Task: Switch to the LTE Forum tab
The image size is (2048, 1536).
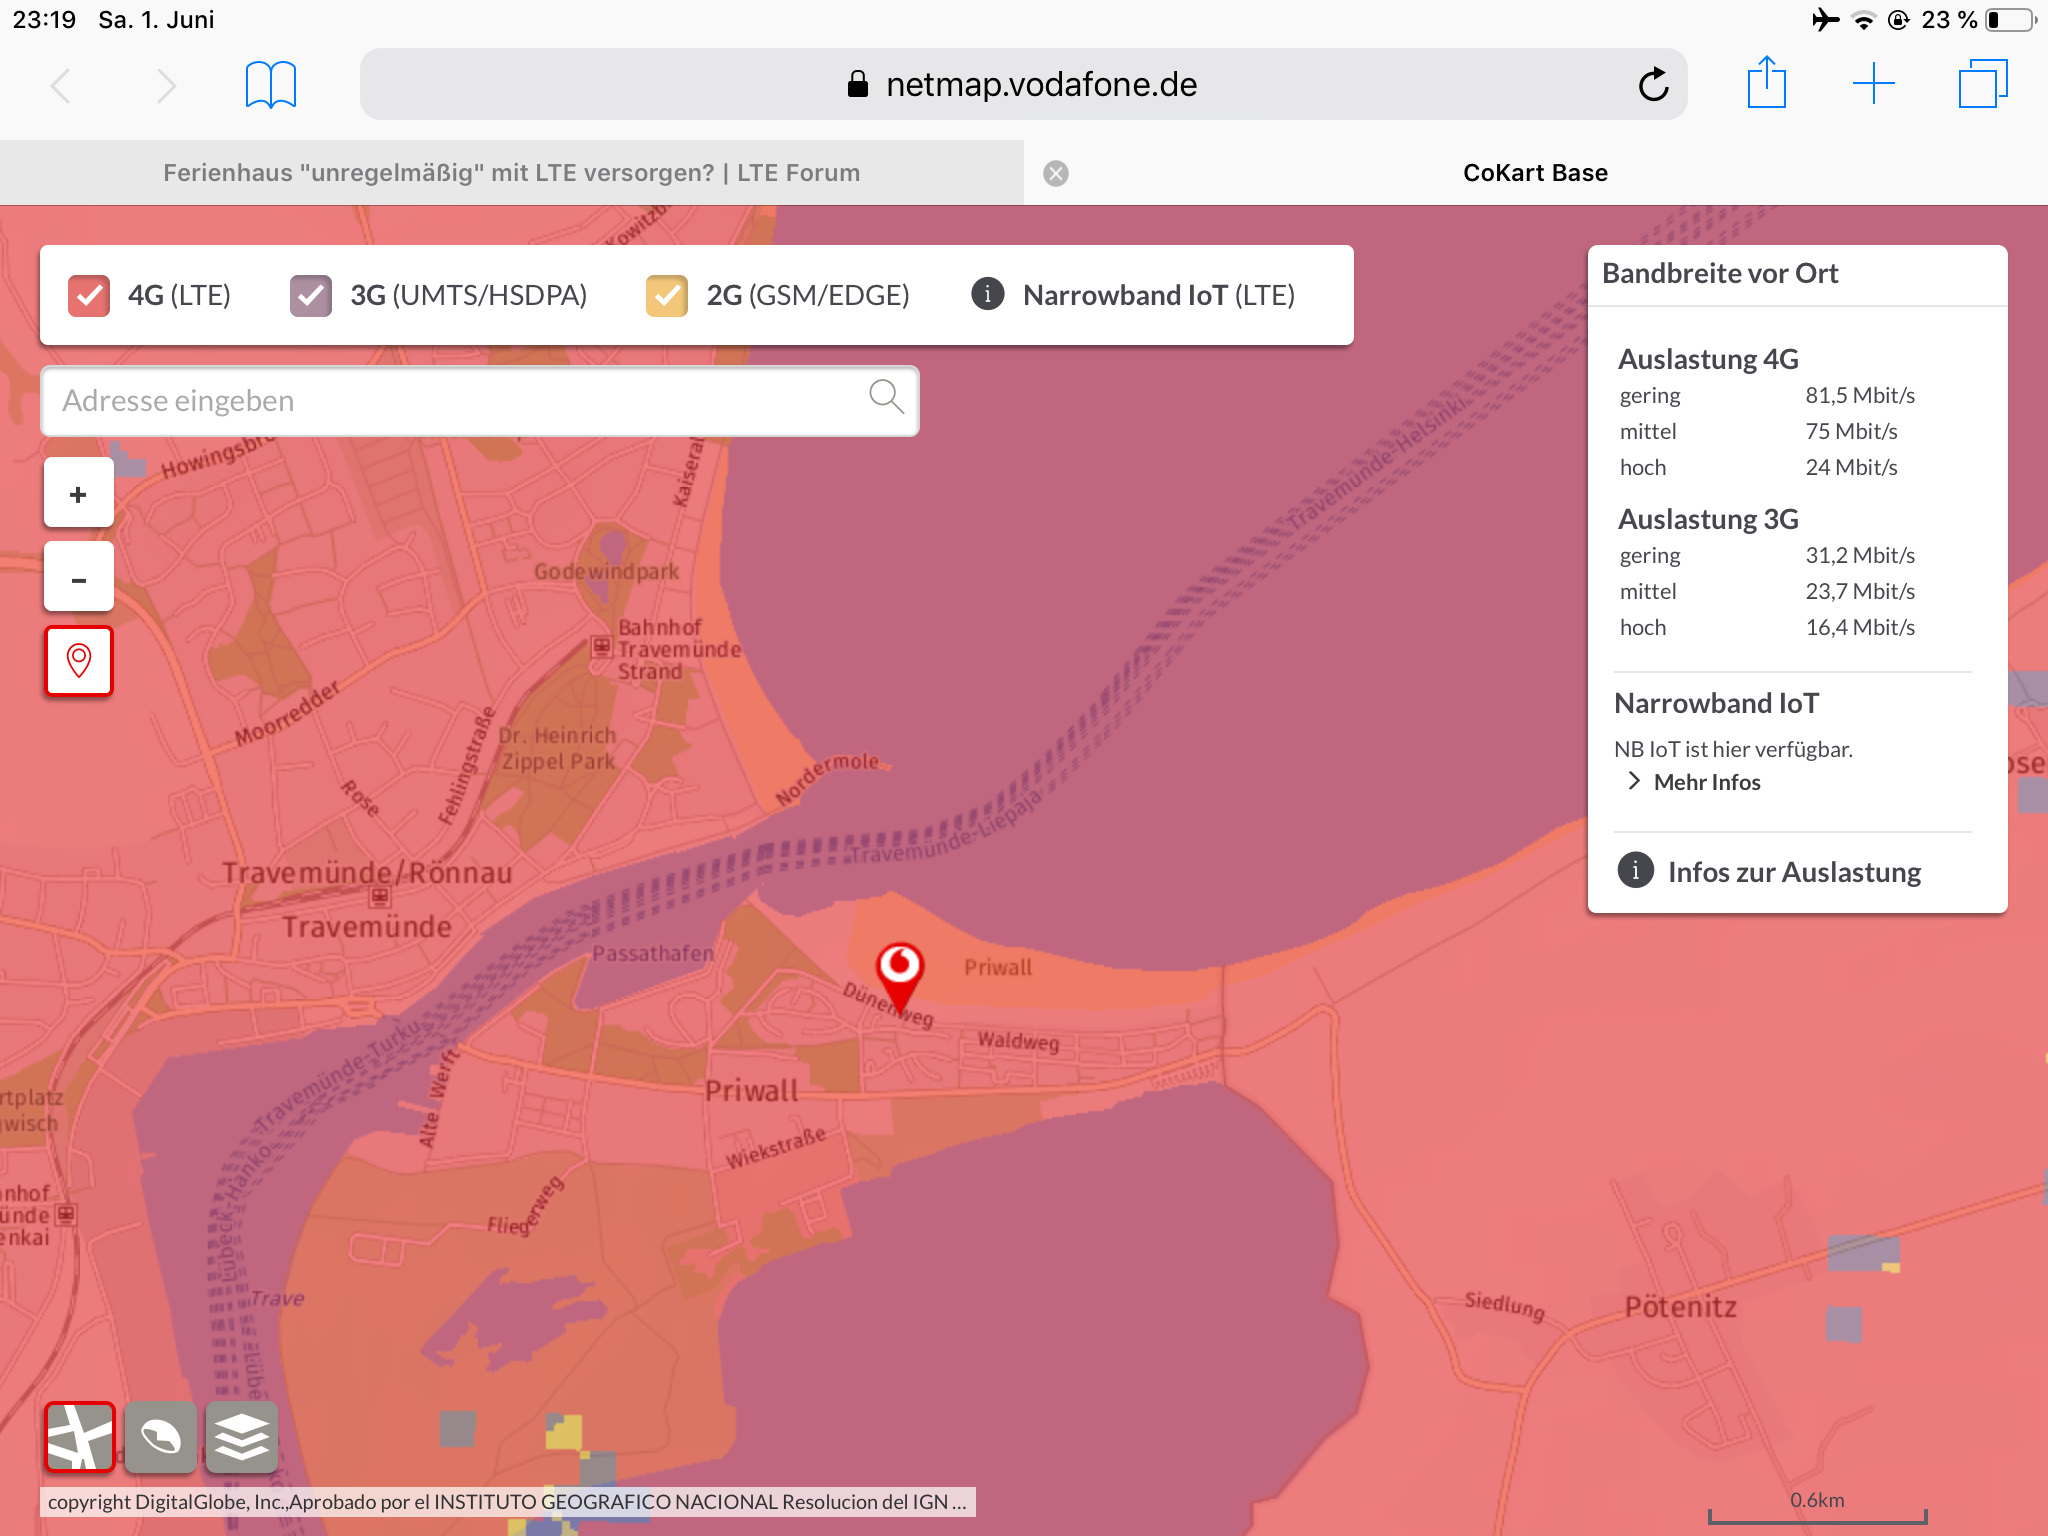Action: (511, 173)
